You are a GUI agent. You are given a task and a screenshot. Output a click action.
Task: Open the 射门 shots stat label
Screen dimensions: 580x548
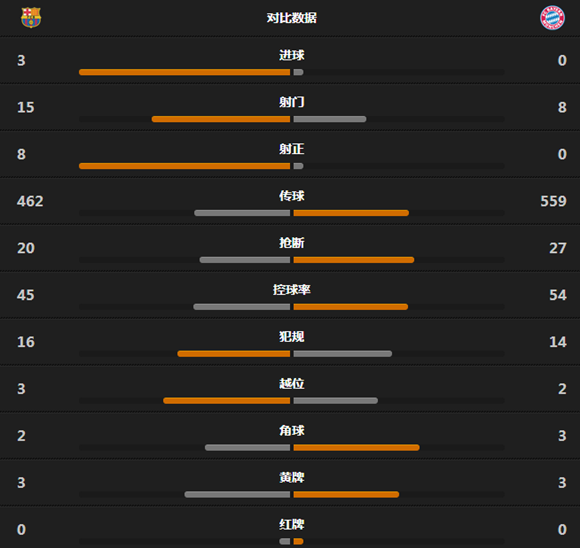tap(291, 102)
